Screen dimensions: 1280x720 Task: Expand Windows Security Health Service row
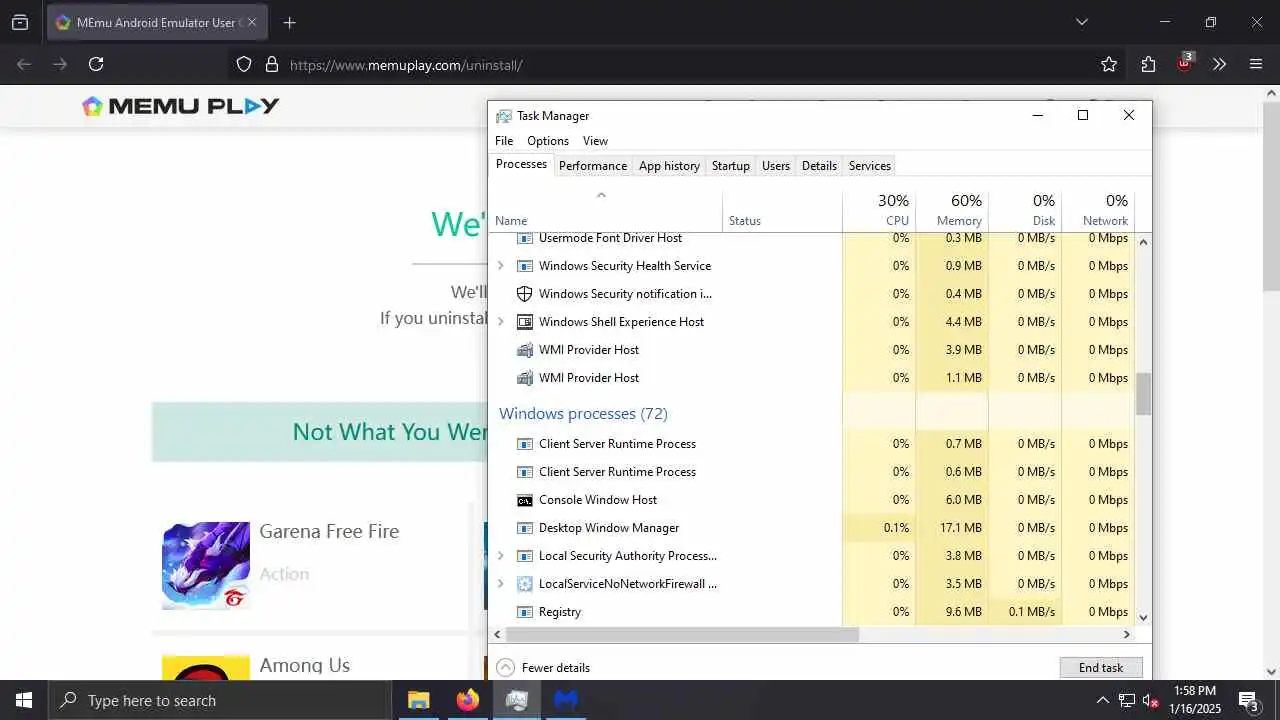501,266
